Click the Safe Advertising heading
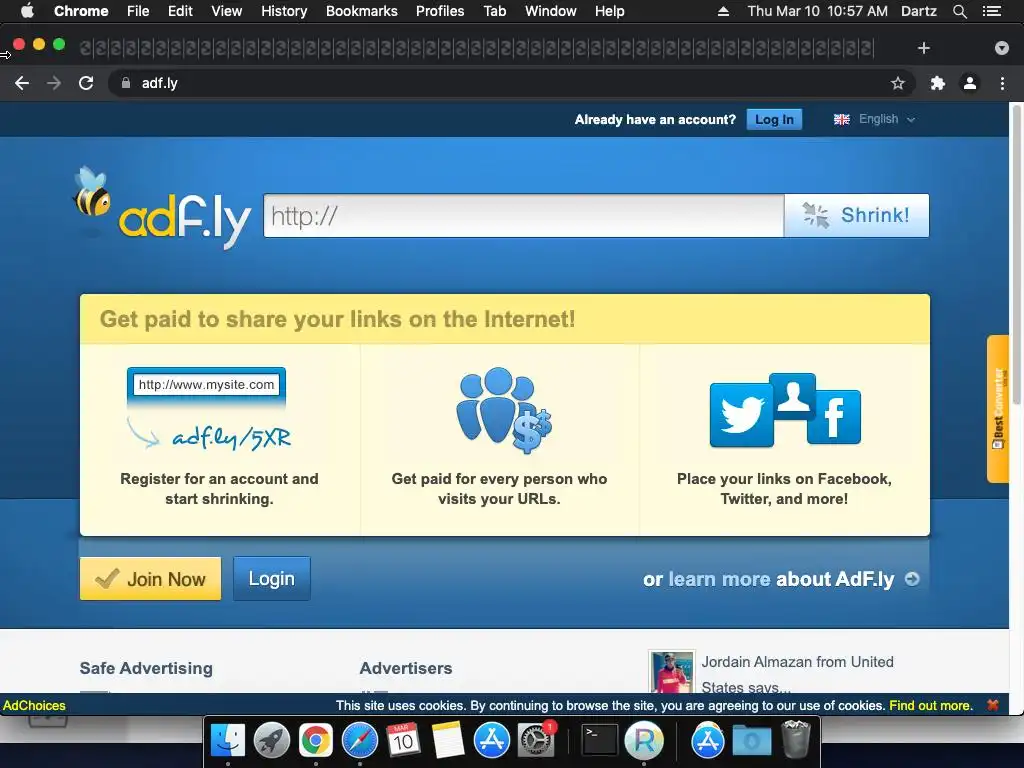 [146, 668]
